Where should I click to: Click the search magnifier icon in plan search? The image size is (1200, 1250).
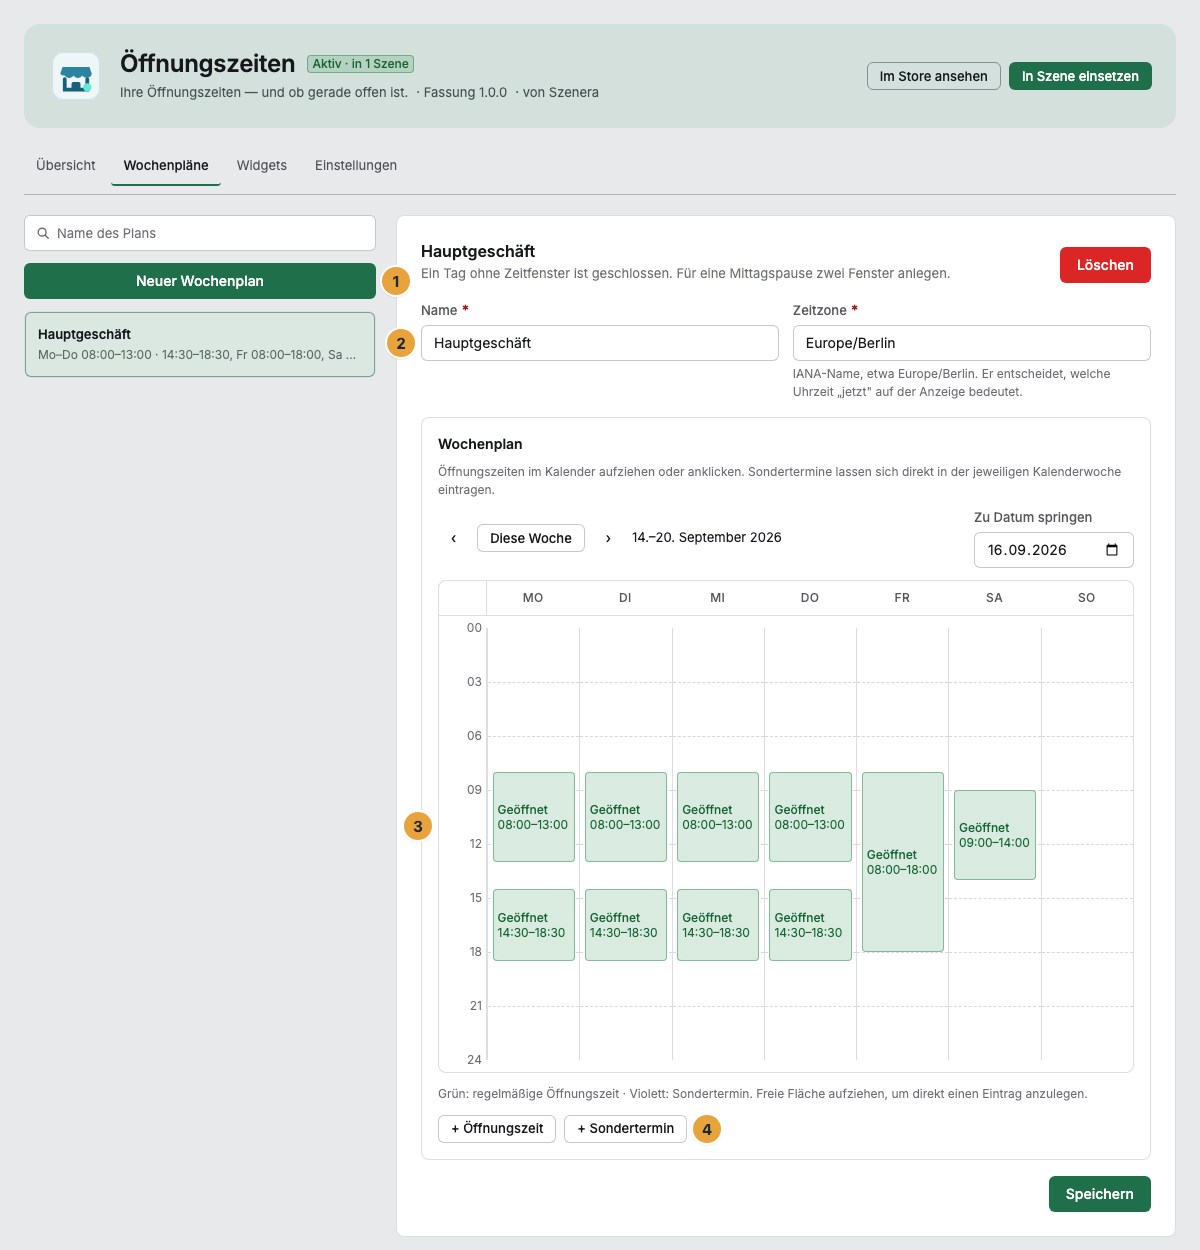43,233
